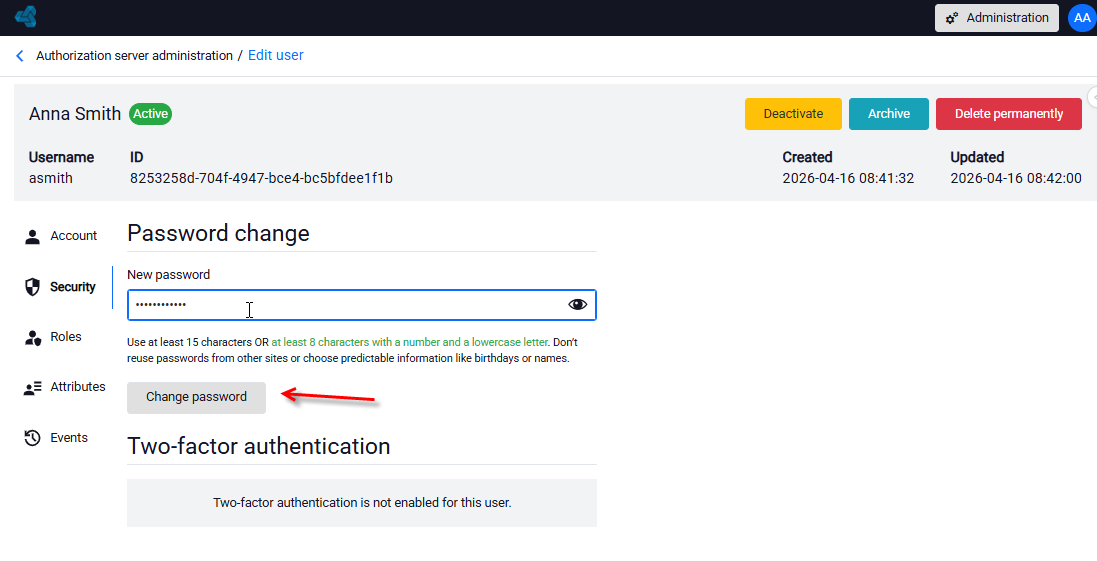Viewport: 1097px width, 561px height.
Task: Open the Administration gear button
Action: click(997, 18)
